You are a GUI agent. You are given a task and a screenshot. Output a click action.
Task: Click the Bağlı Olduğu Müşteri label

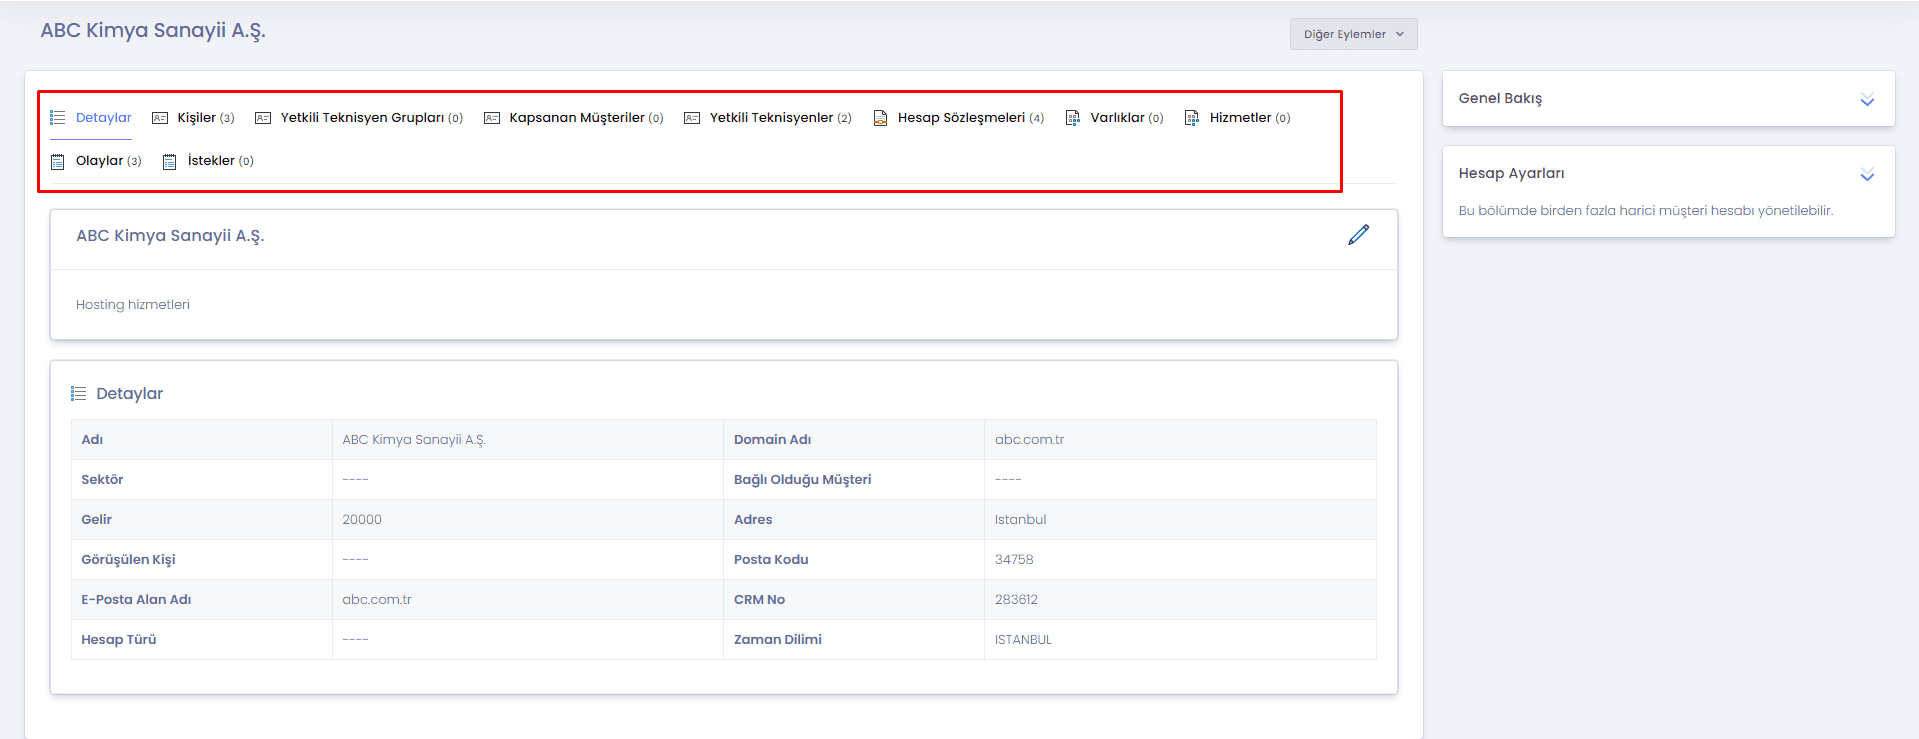802,480
